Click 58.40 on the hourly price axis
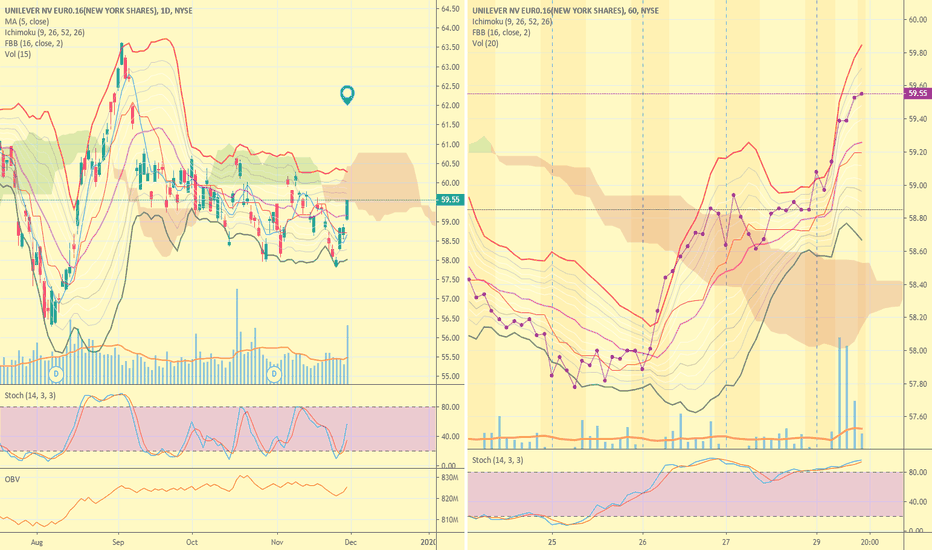This screenshot has width=932, height=550. [918, 285]
